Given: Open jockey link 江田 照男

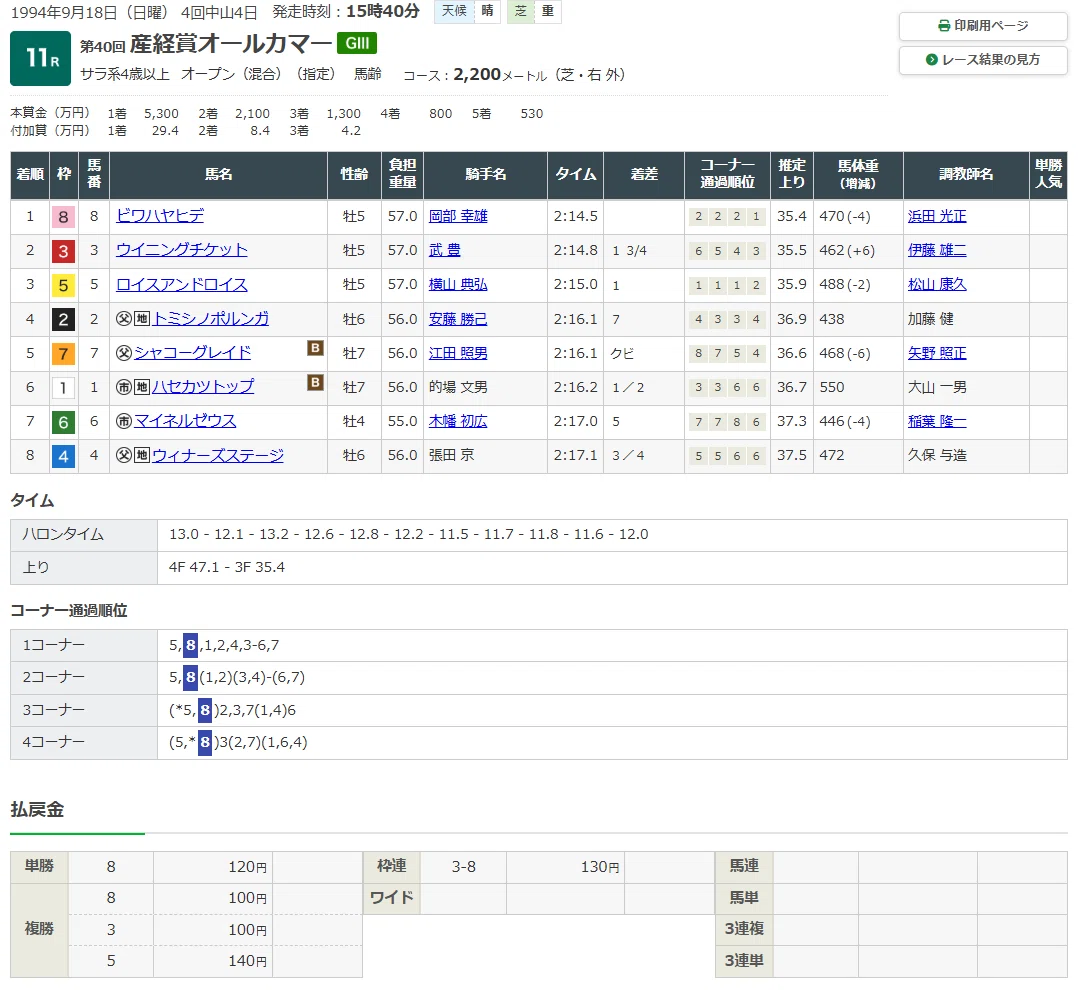Looking at the screenshot, I should [458, 353].
